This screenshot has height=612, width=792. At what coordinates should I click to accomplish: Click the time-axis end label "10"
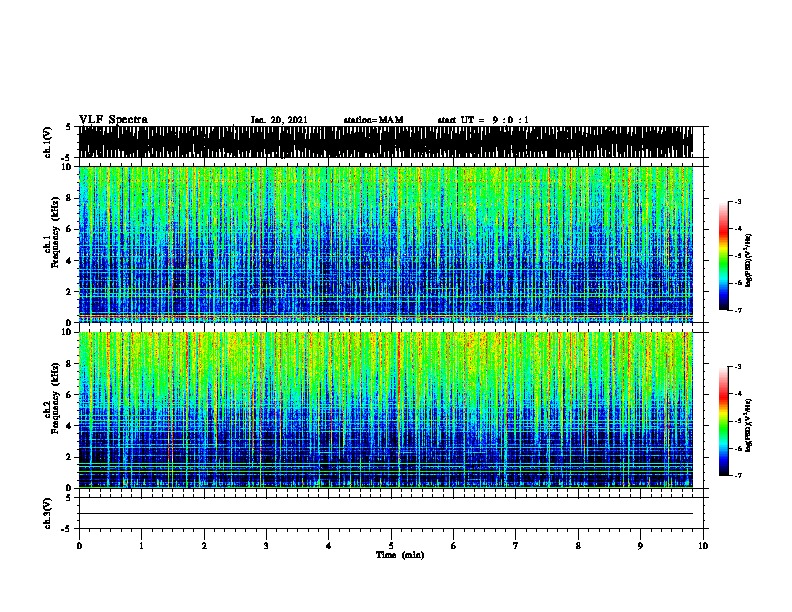(x=703, y=546)
